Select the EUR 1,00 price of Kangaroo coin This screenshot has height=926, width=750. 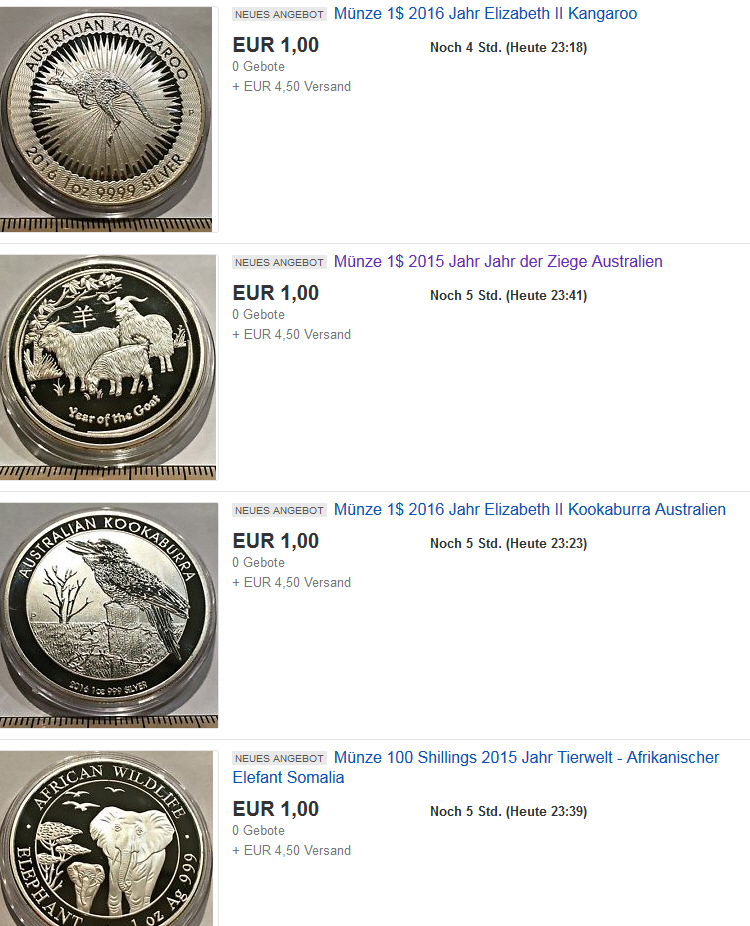[276, 45]
